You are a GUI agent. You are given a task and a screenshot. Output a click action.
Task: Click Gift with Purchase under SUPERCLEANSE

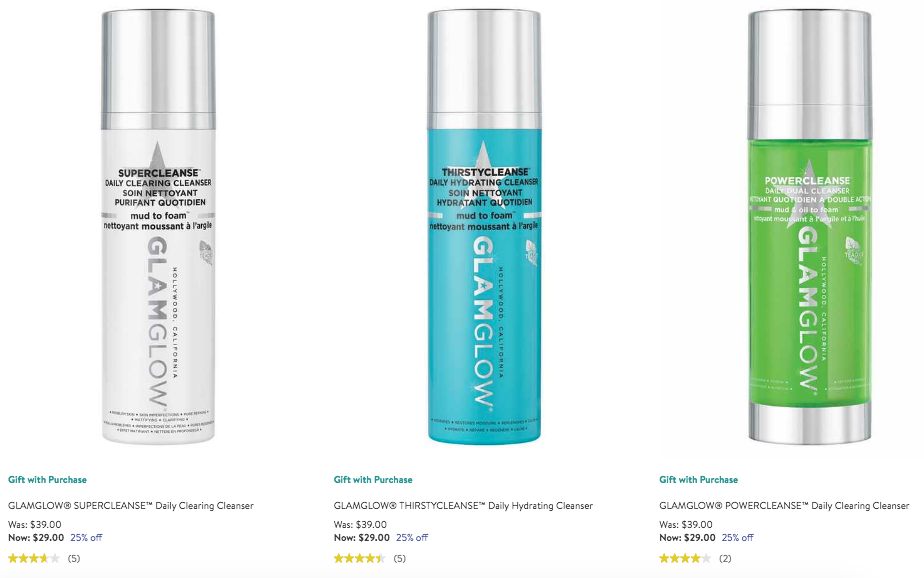[47, 480]
